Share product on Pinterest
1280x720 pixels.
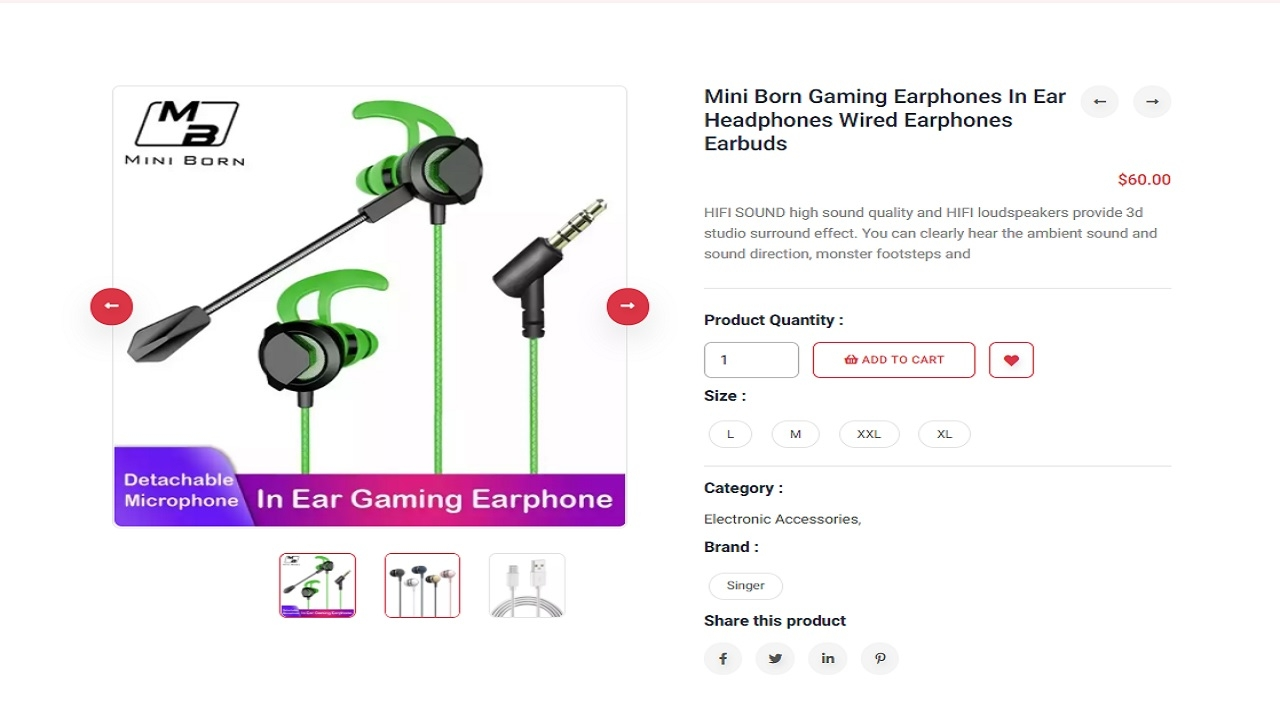pos(880,658)
